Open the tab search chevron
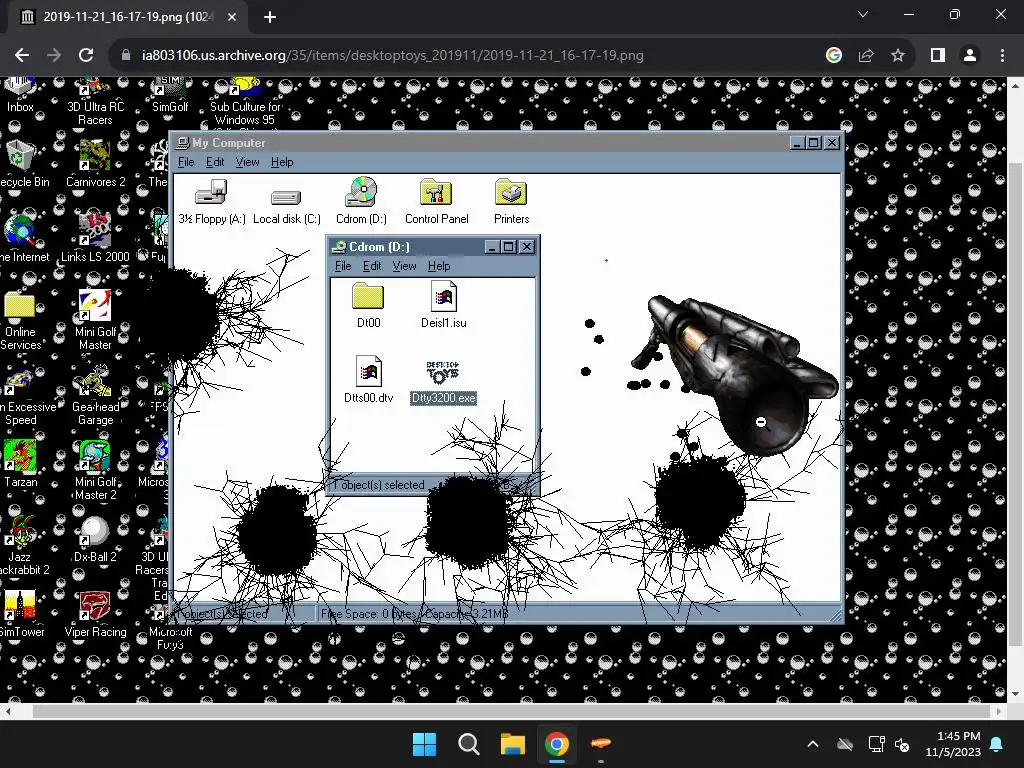The height and width of the screenshot is (768, 1024). [x=863, y=14]
